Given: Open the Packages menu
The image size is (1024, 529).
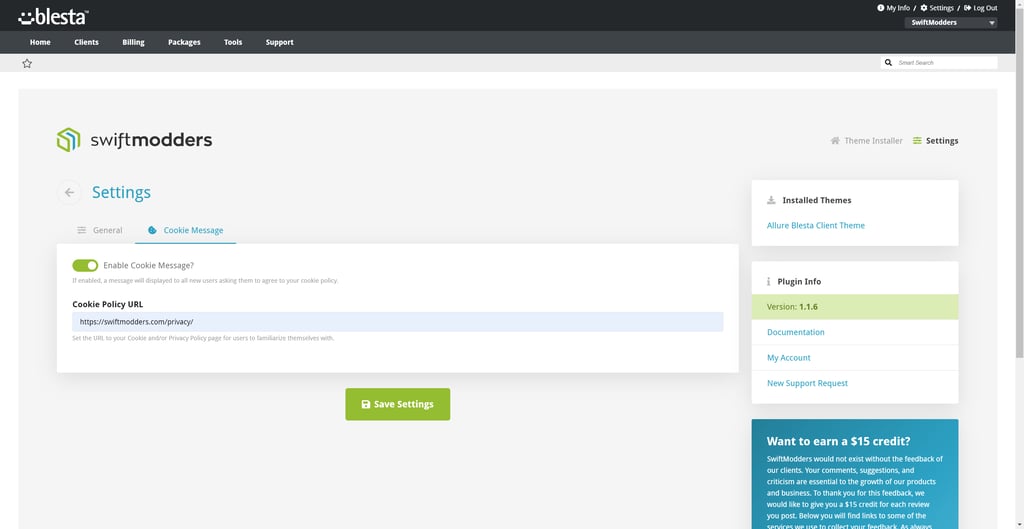Looking at the screenshot, I should click(184, 42).
